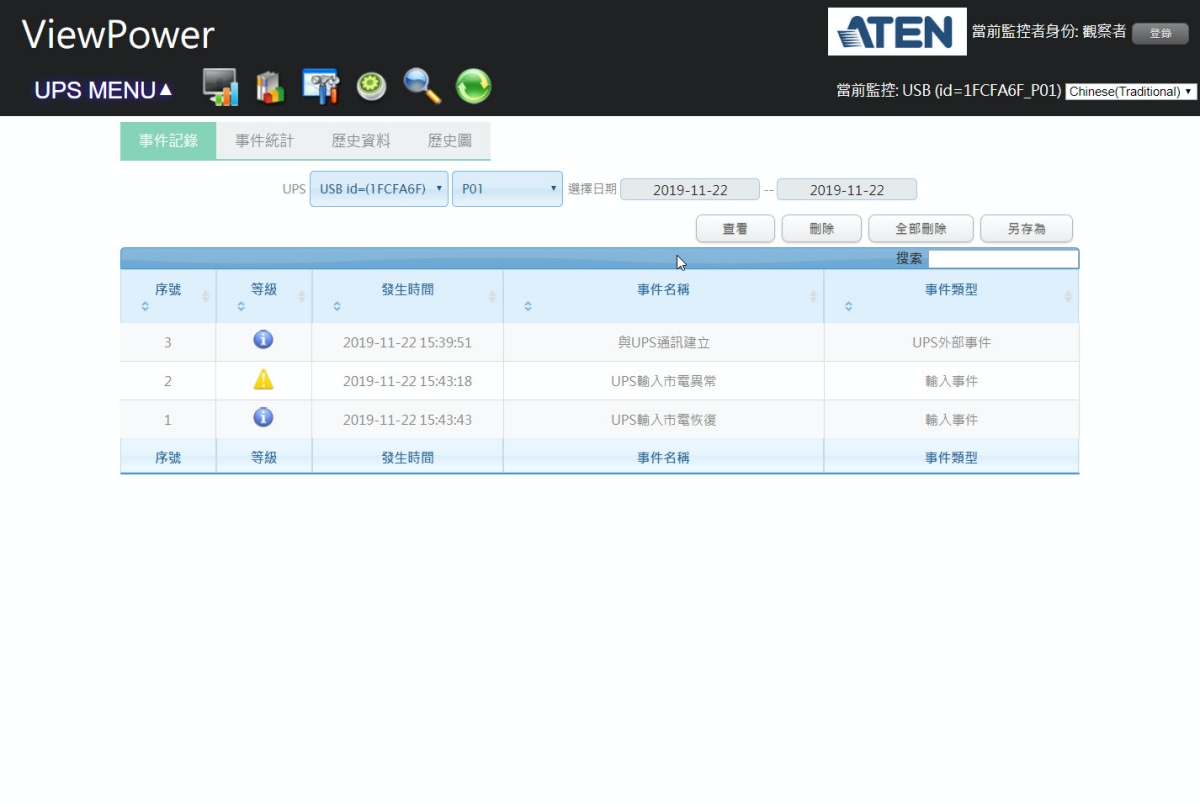Open the Chinese(Traditional) language dropdown
Image resolution: width=1200 pixels, height=805 pixels.
pyautogui.click(x=1131, y=91)
